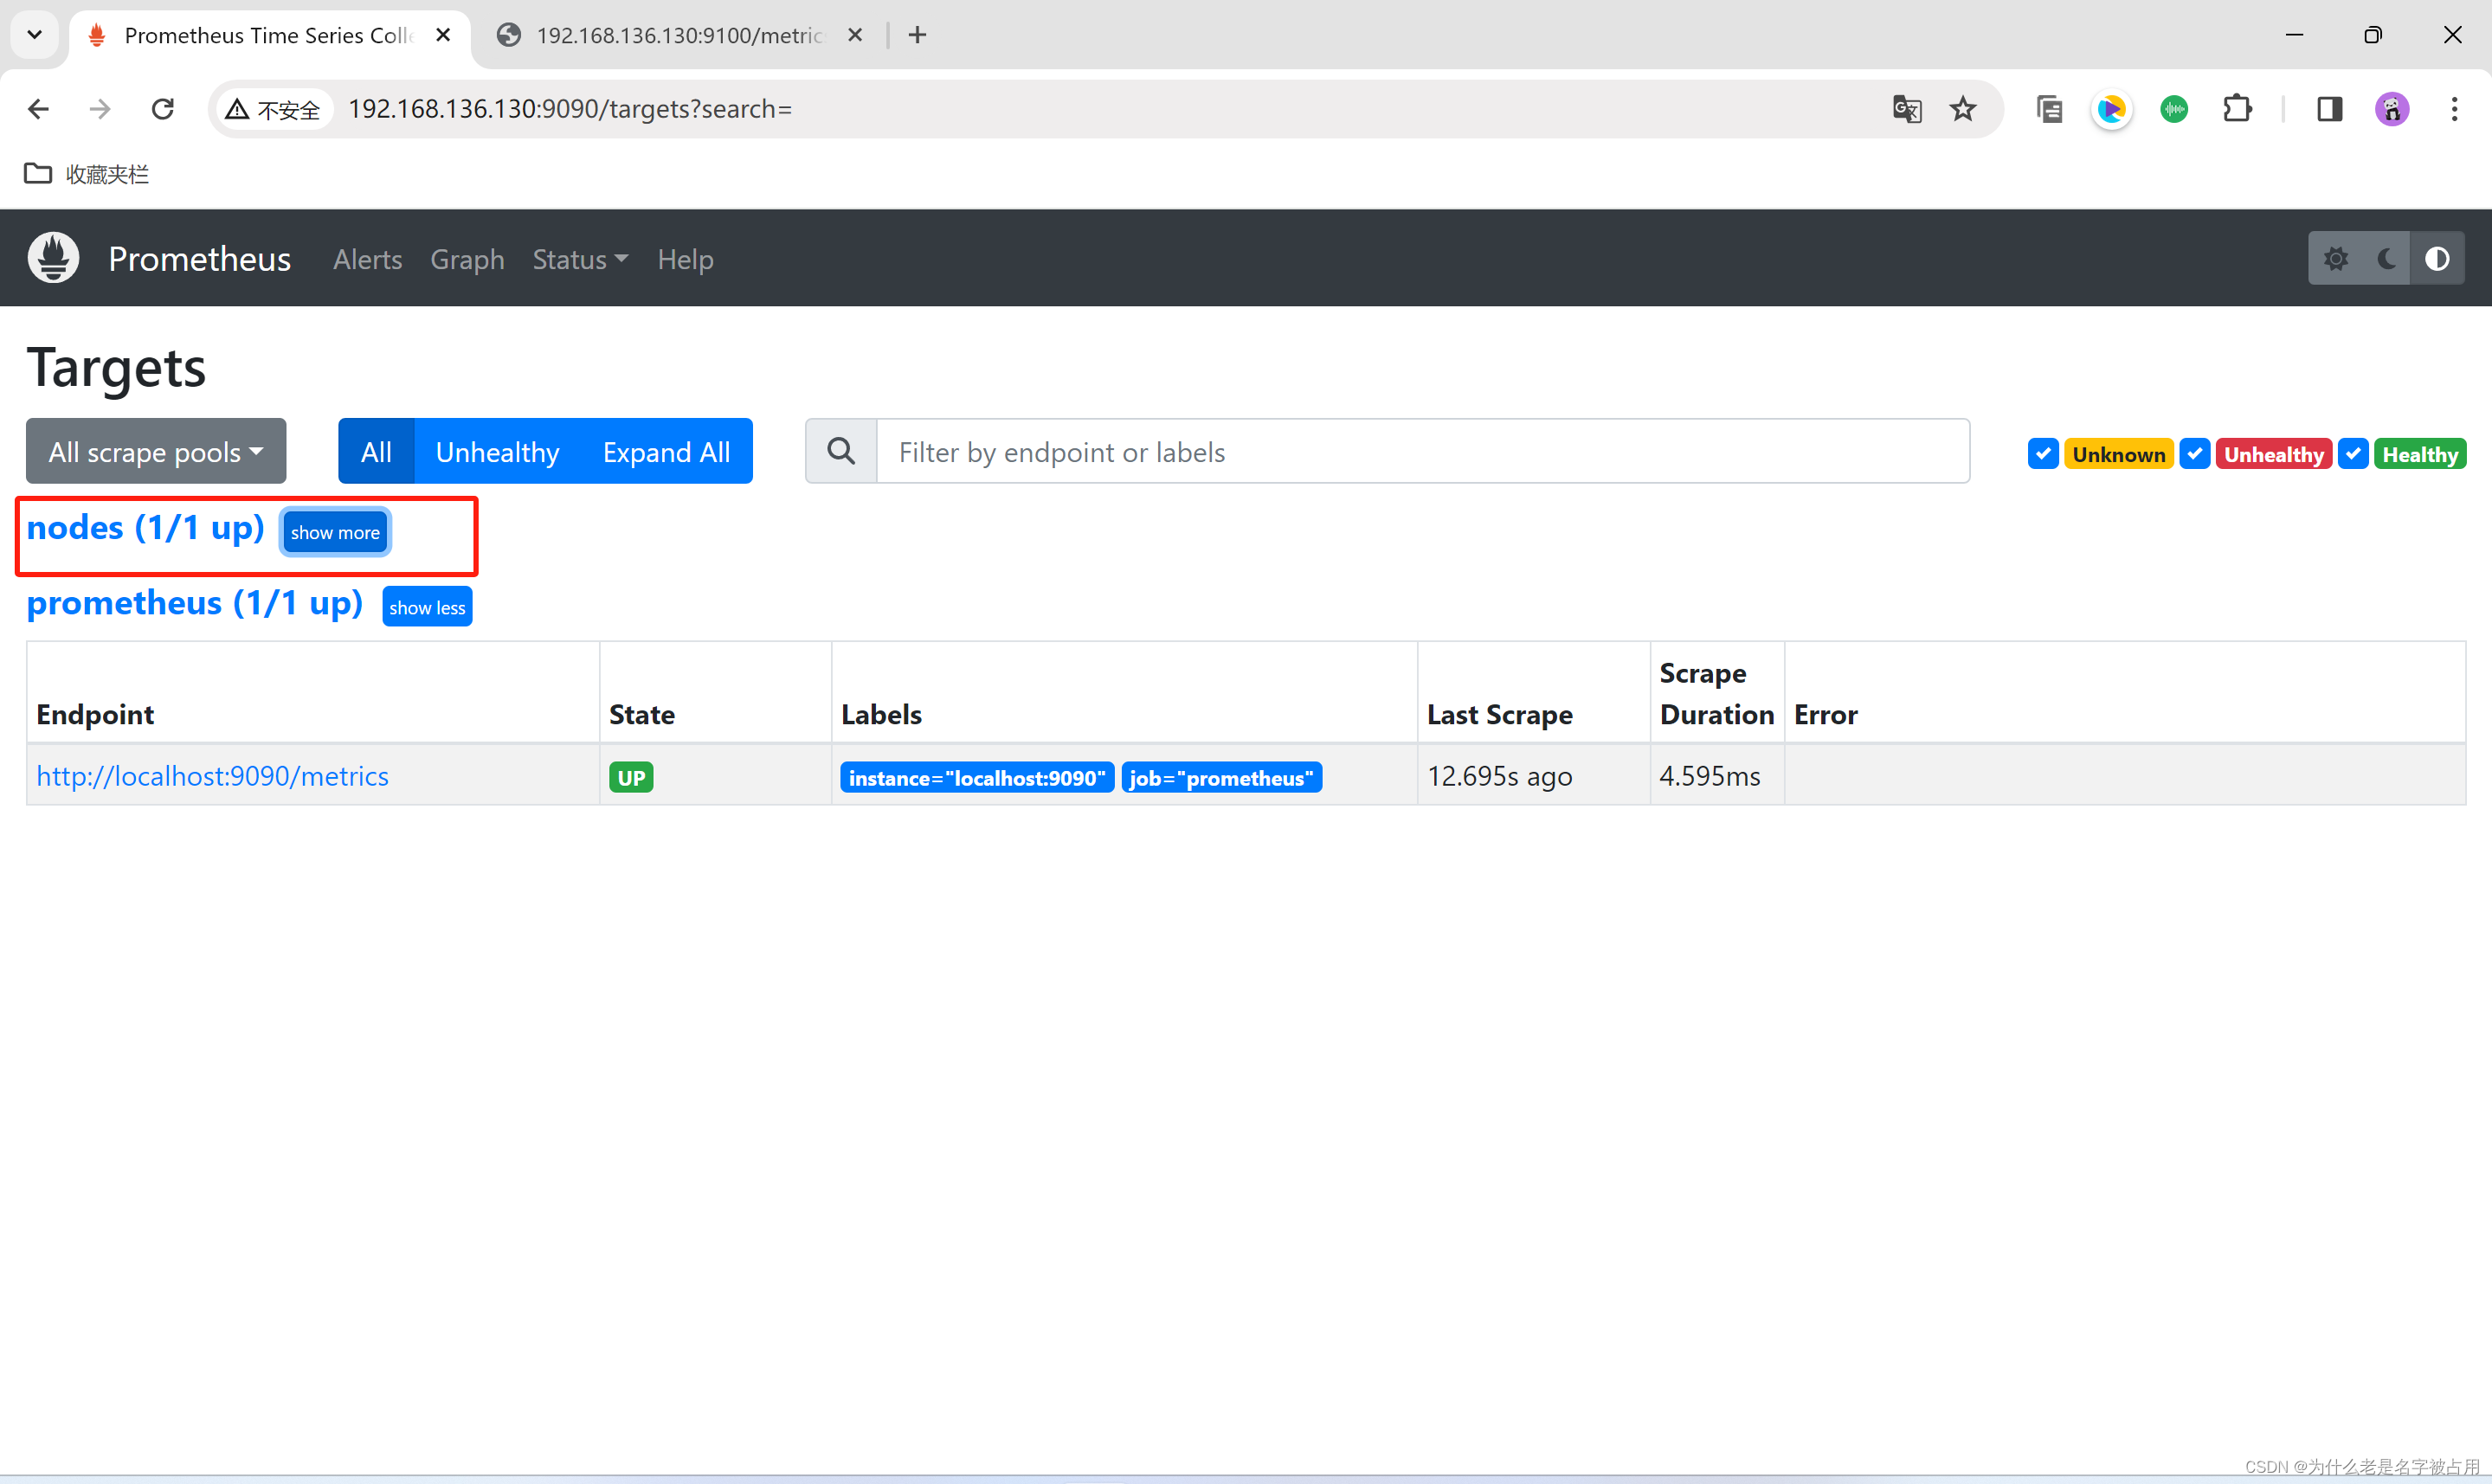This screenshot has height=1484, width=2492.
Task: Open a new browser tab
Action: [917, 35]
